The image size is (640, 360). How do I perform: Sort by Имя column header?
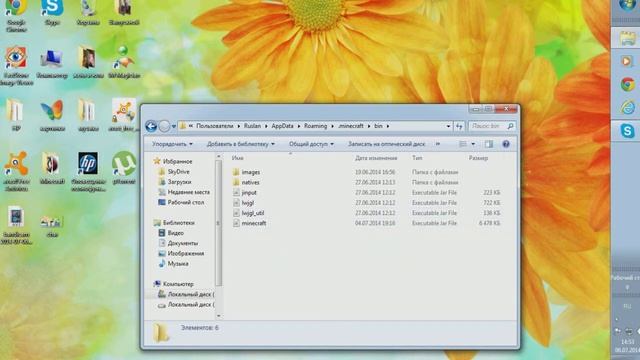coord(238,158)
